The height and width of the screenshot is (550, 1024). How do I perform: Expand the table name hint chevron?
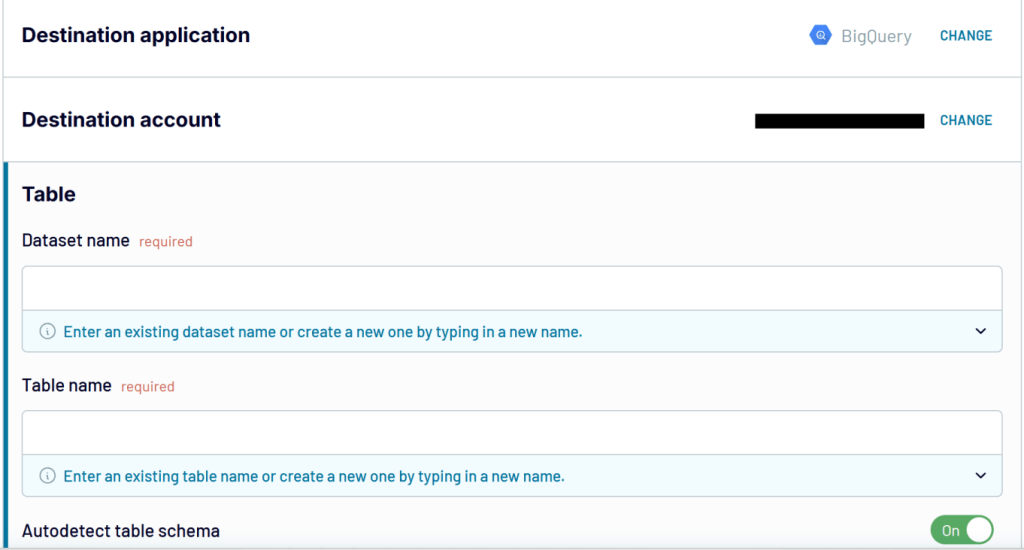point(980,476)
